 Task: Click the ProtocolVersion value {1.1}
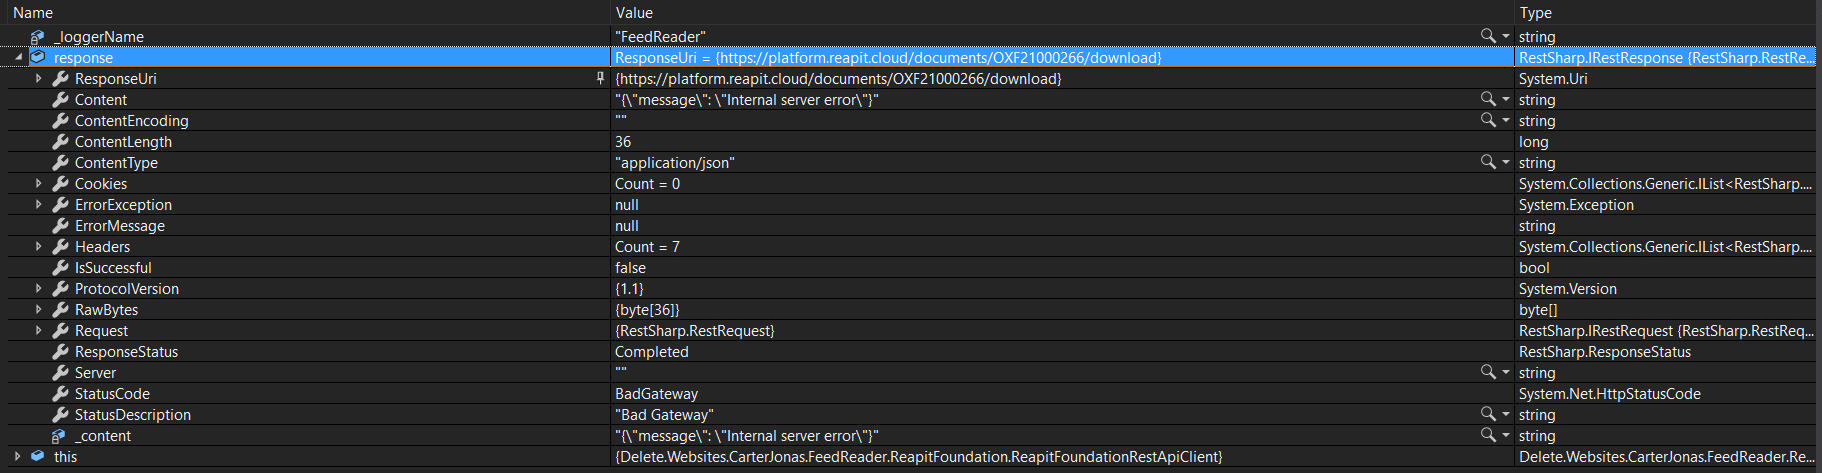(629, 288)
